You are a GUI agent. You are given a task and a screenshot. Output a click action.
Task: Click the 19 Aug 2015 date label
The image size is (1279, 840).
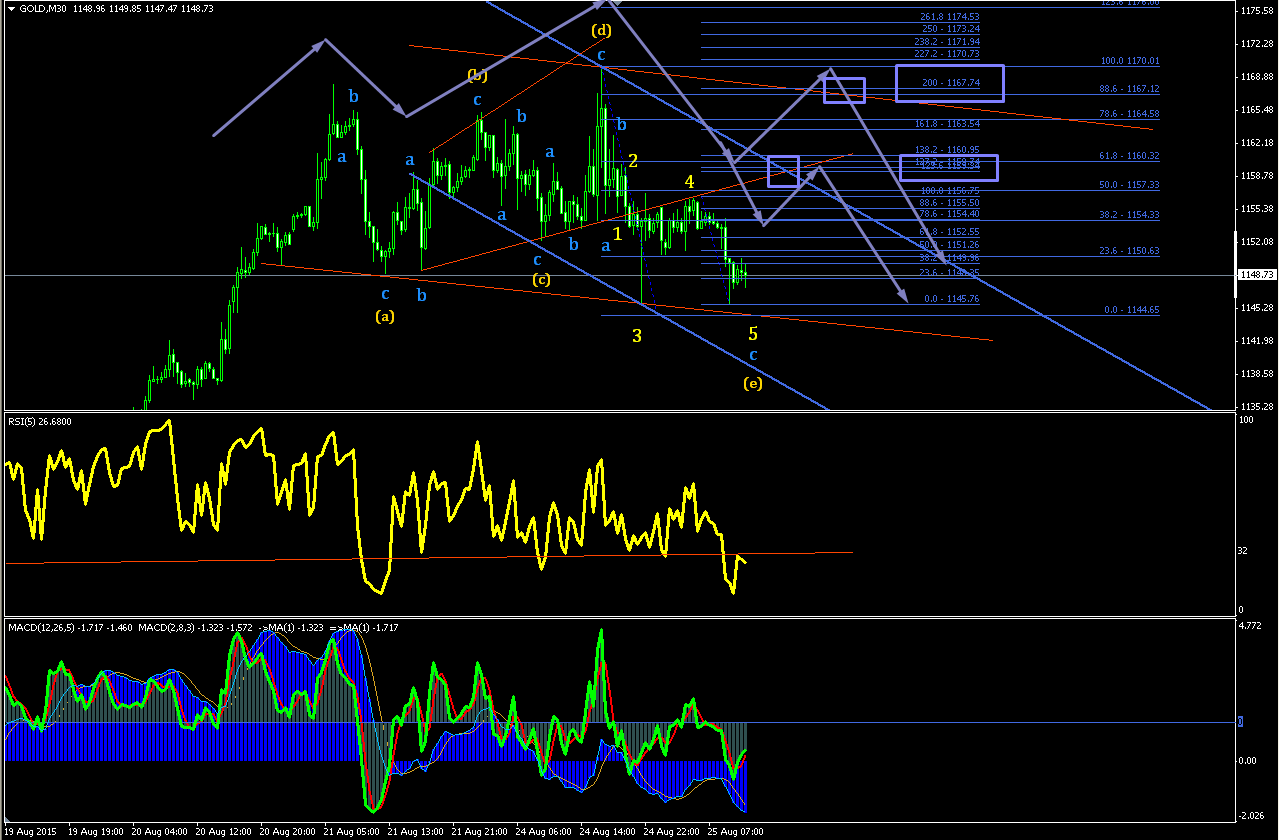[x=30, y=831]
